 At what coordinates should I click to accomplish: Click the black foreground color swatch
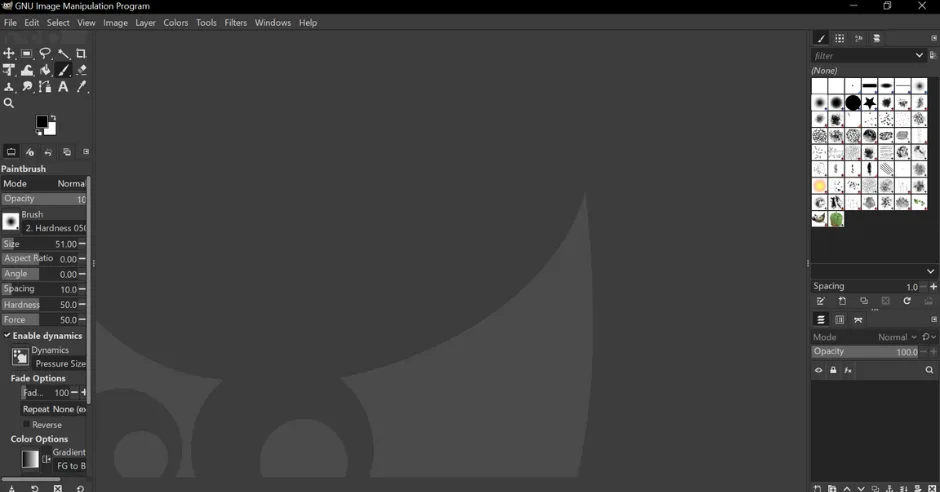(41, 122)
